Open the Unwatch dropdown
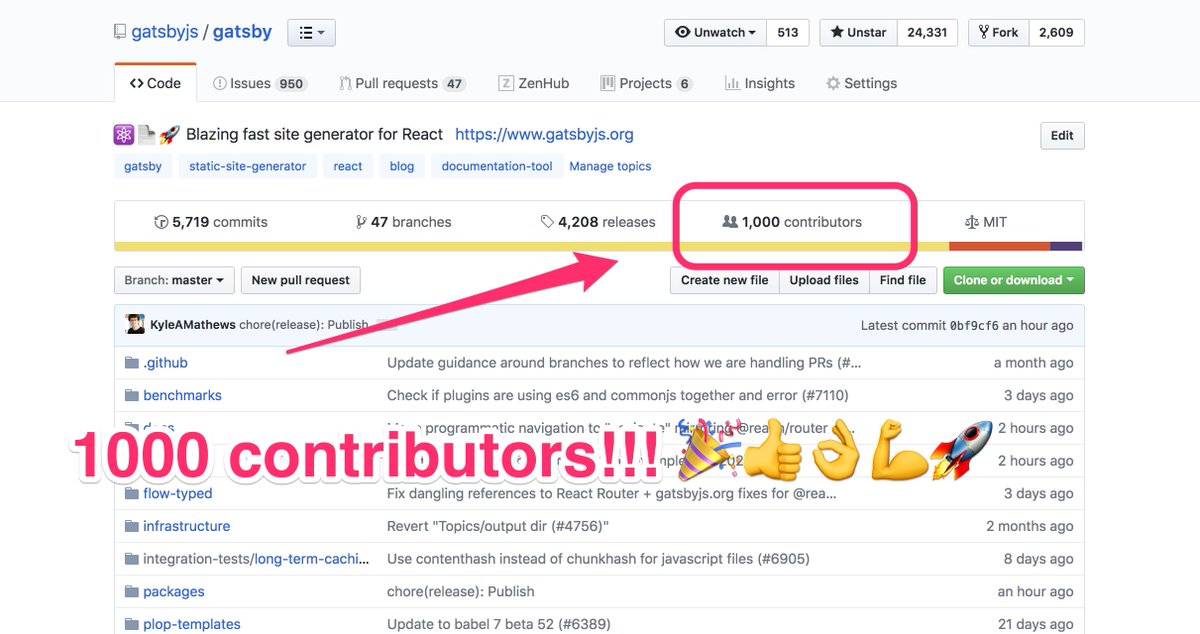 [x=715, y=32]
